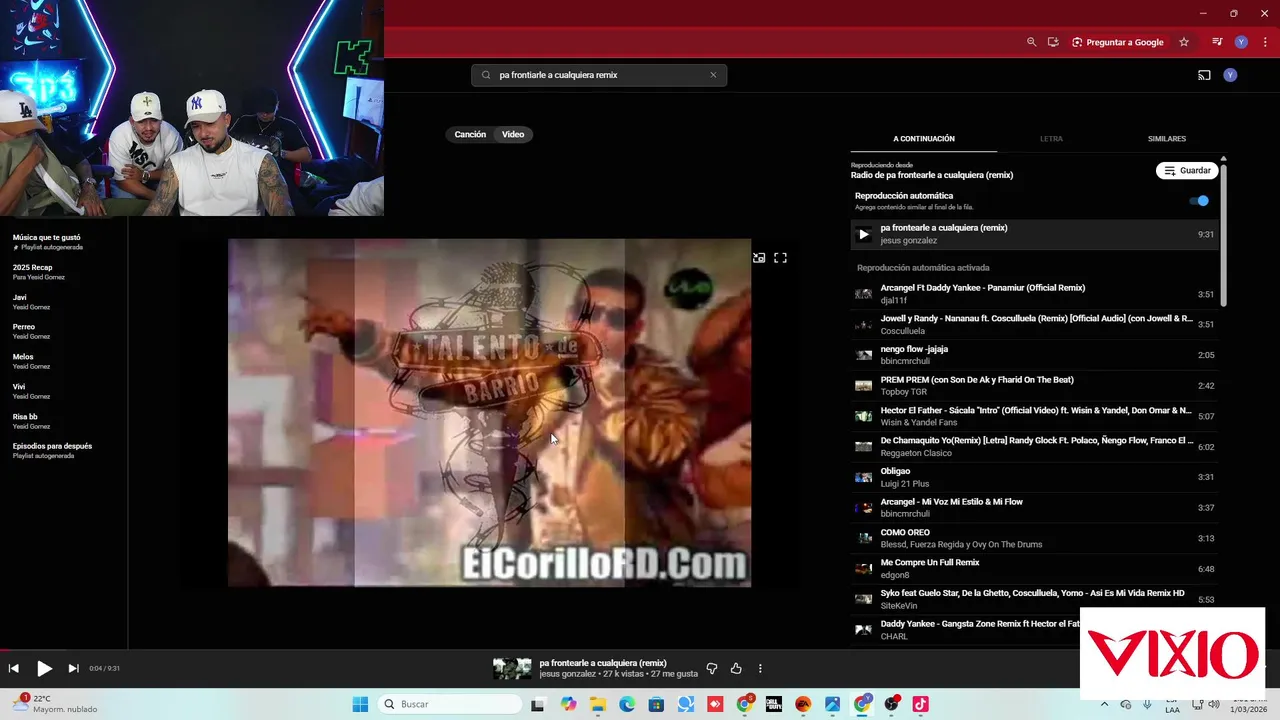The width and height of the screenshot is (1280, 720).
Task: Click Preguntar a Google button
Action: point(1118,42)
